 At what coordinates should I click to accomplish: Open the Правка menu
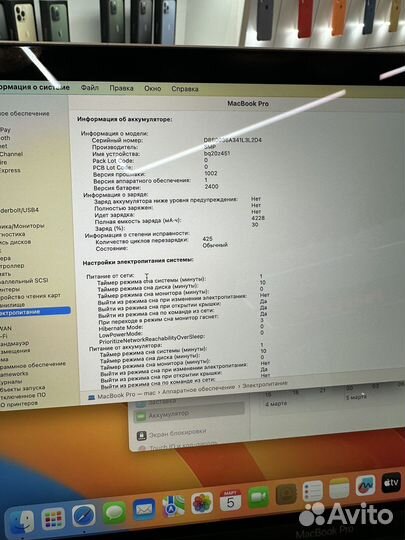click(x=121, y=88)
